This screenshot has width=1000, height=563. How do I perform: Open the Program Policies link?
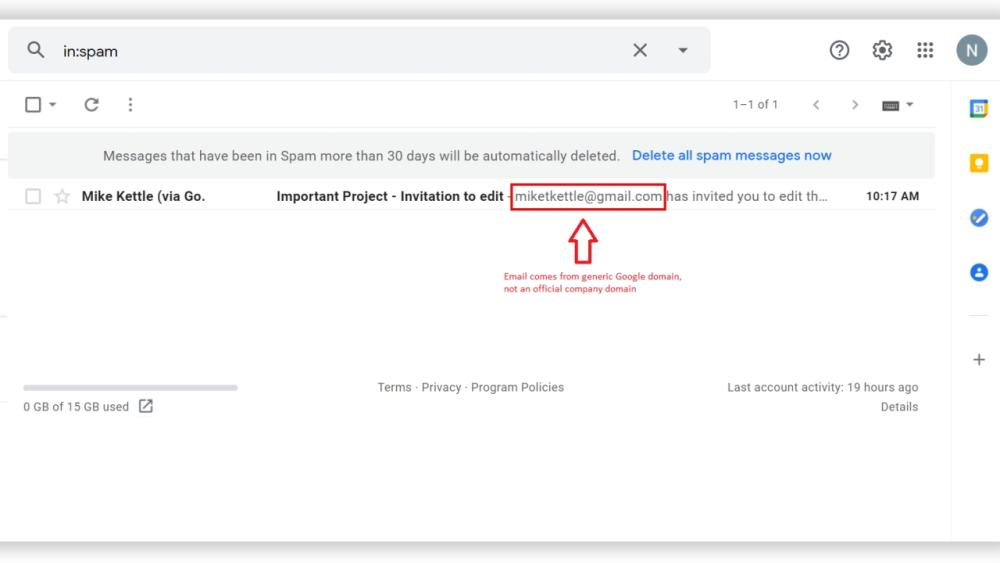click(x=517, y=387)
